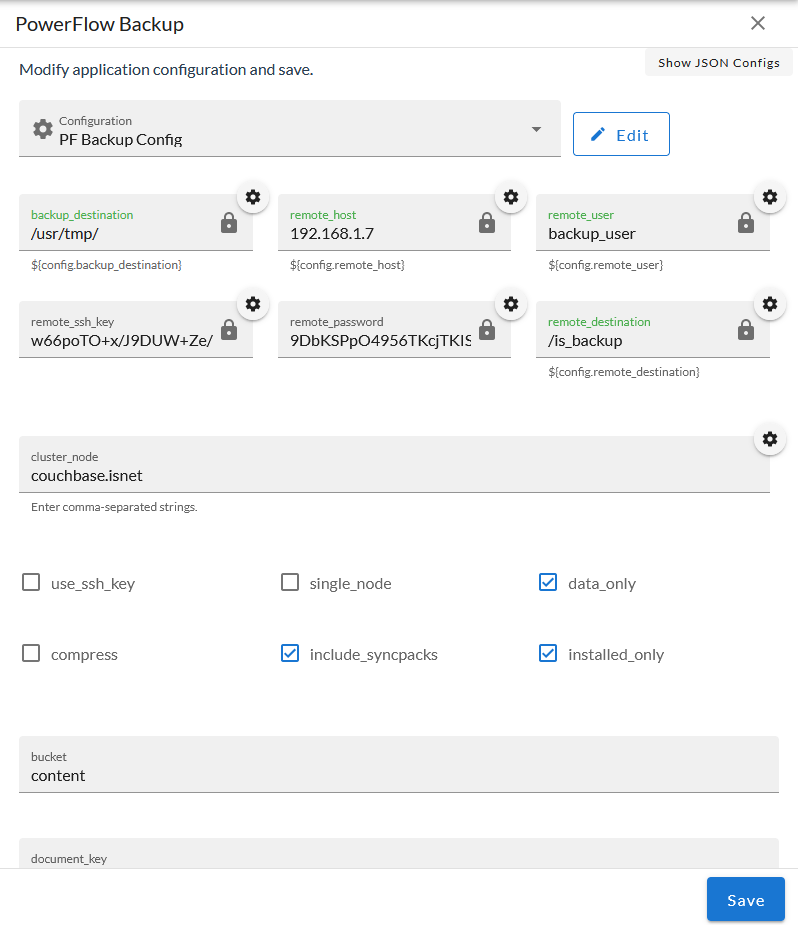Click gear icon above remote_ssh_key field
The width and height of the screenshot is (798, 925).
pos(252,304)
